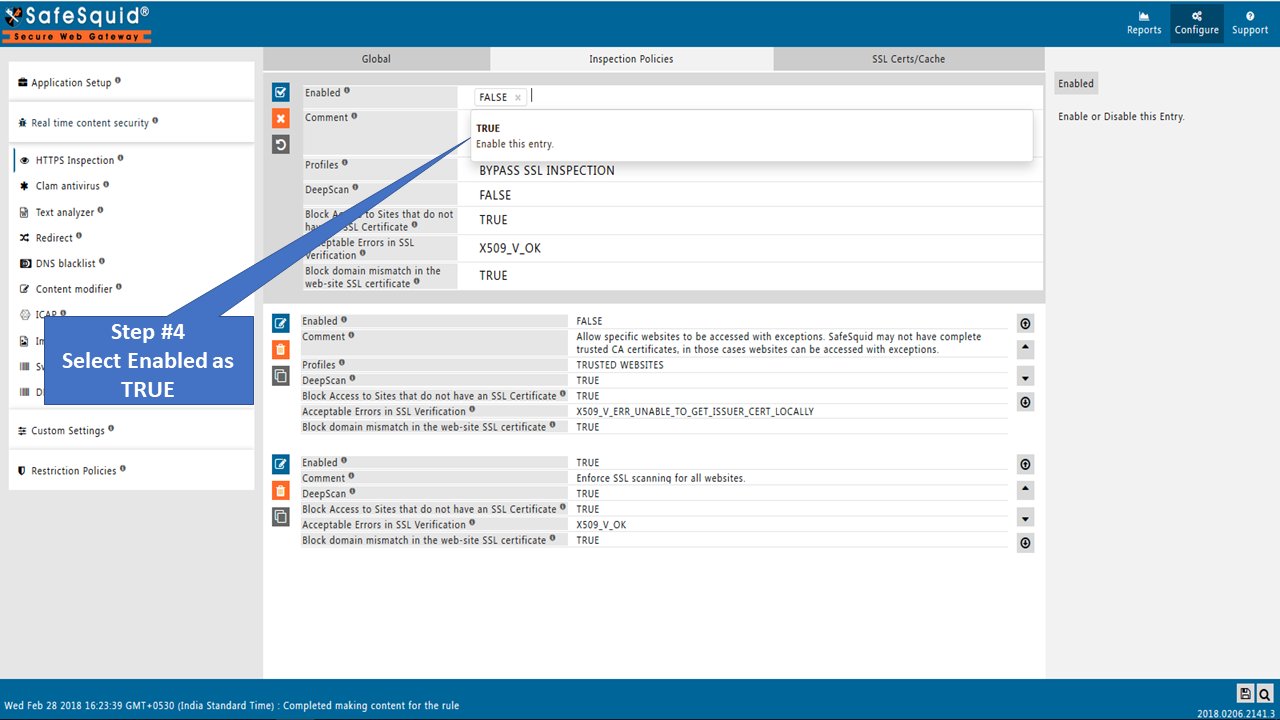Open the Reports page

coord(1144,23)
